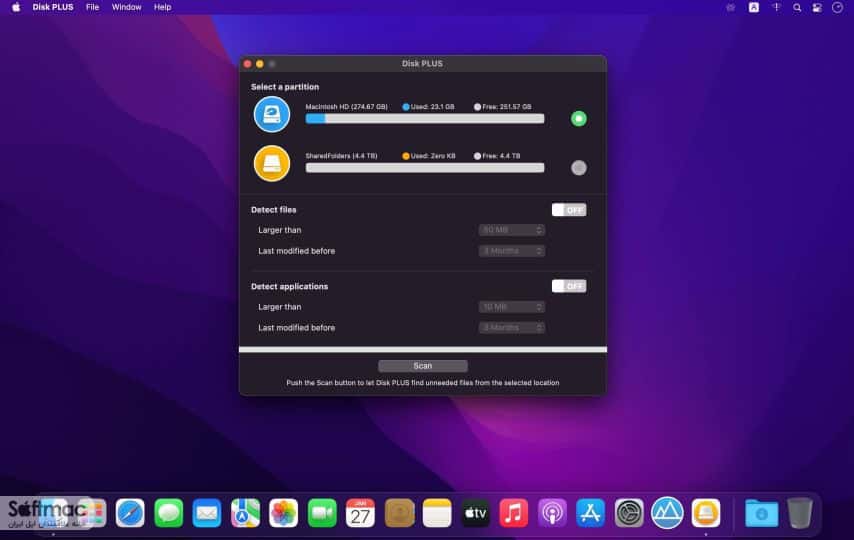Turn on the Detect files switch
The height and width of the screenshot is (540, 854).
click(x=569, y=210)
